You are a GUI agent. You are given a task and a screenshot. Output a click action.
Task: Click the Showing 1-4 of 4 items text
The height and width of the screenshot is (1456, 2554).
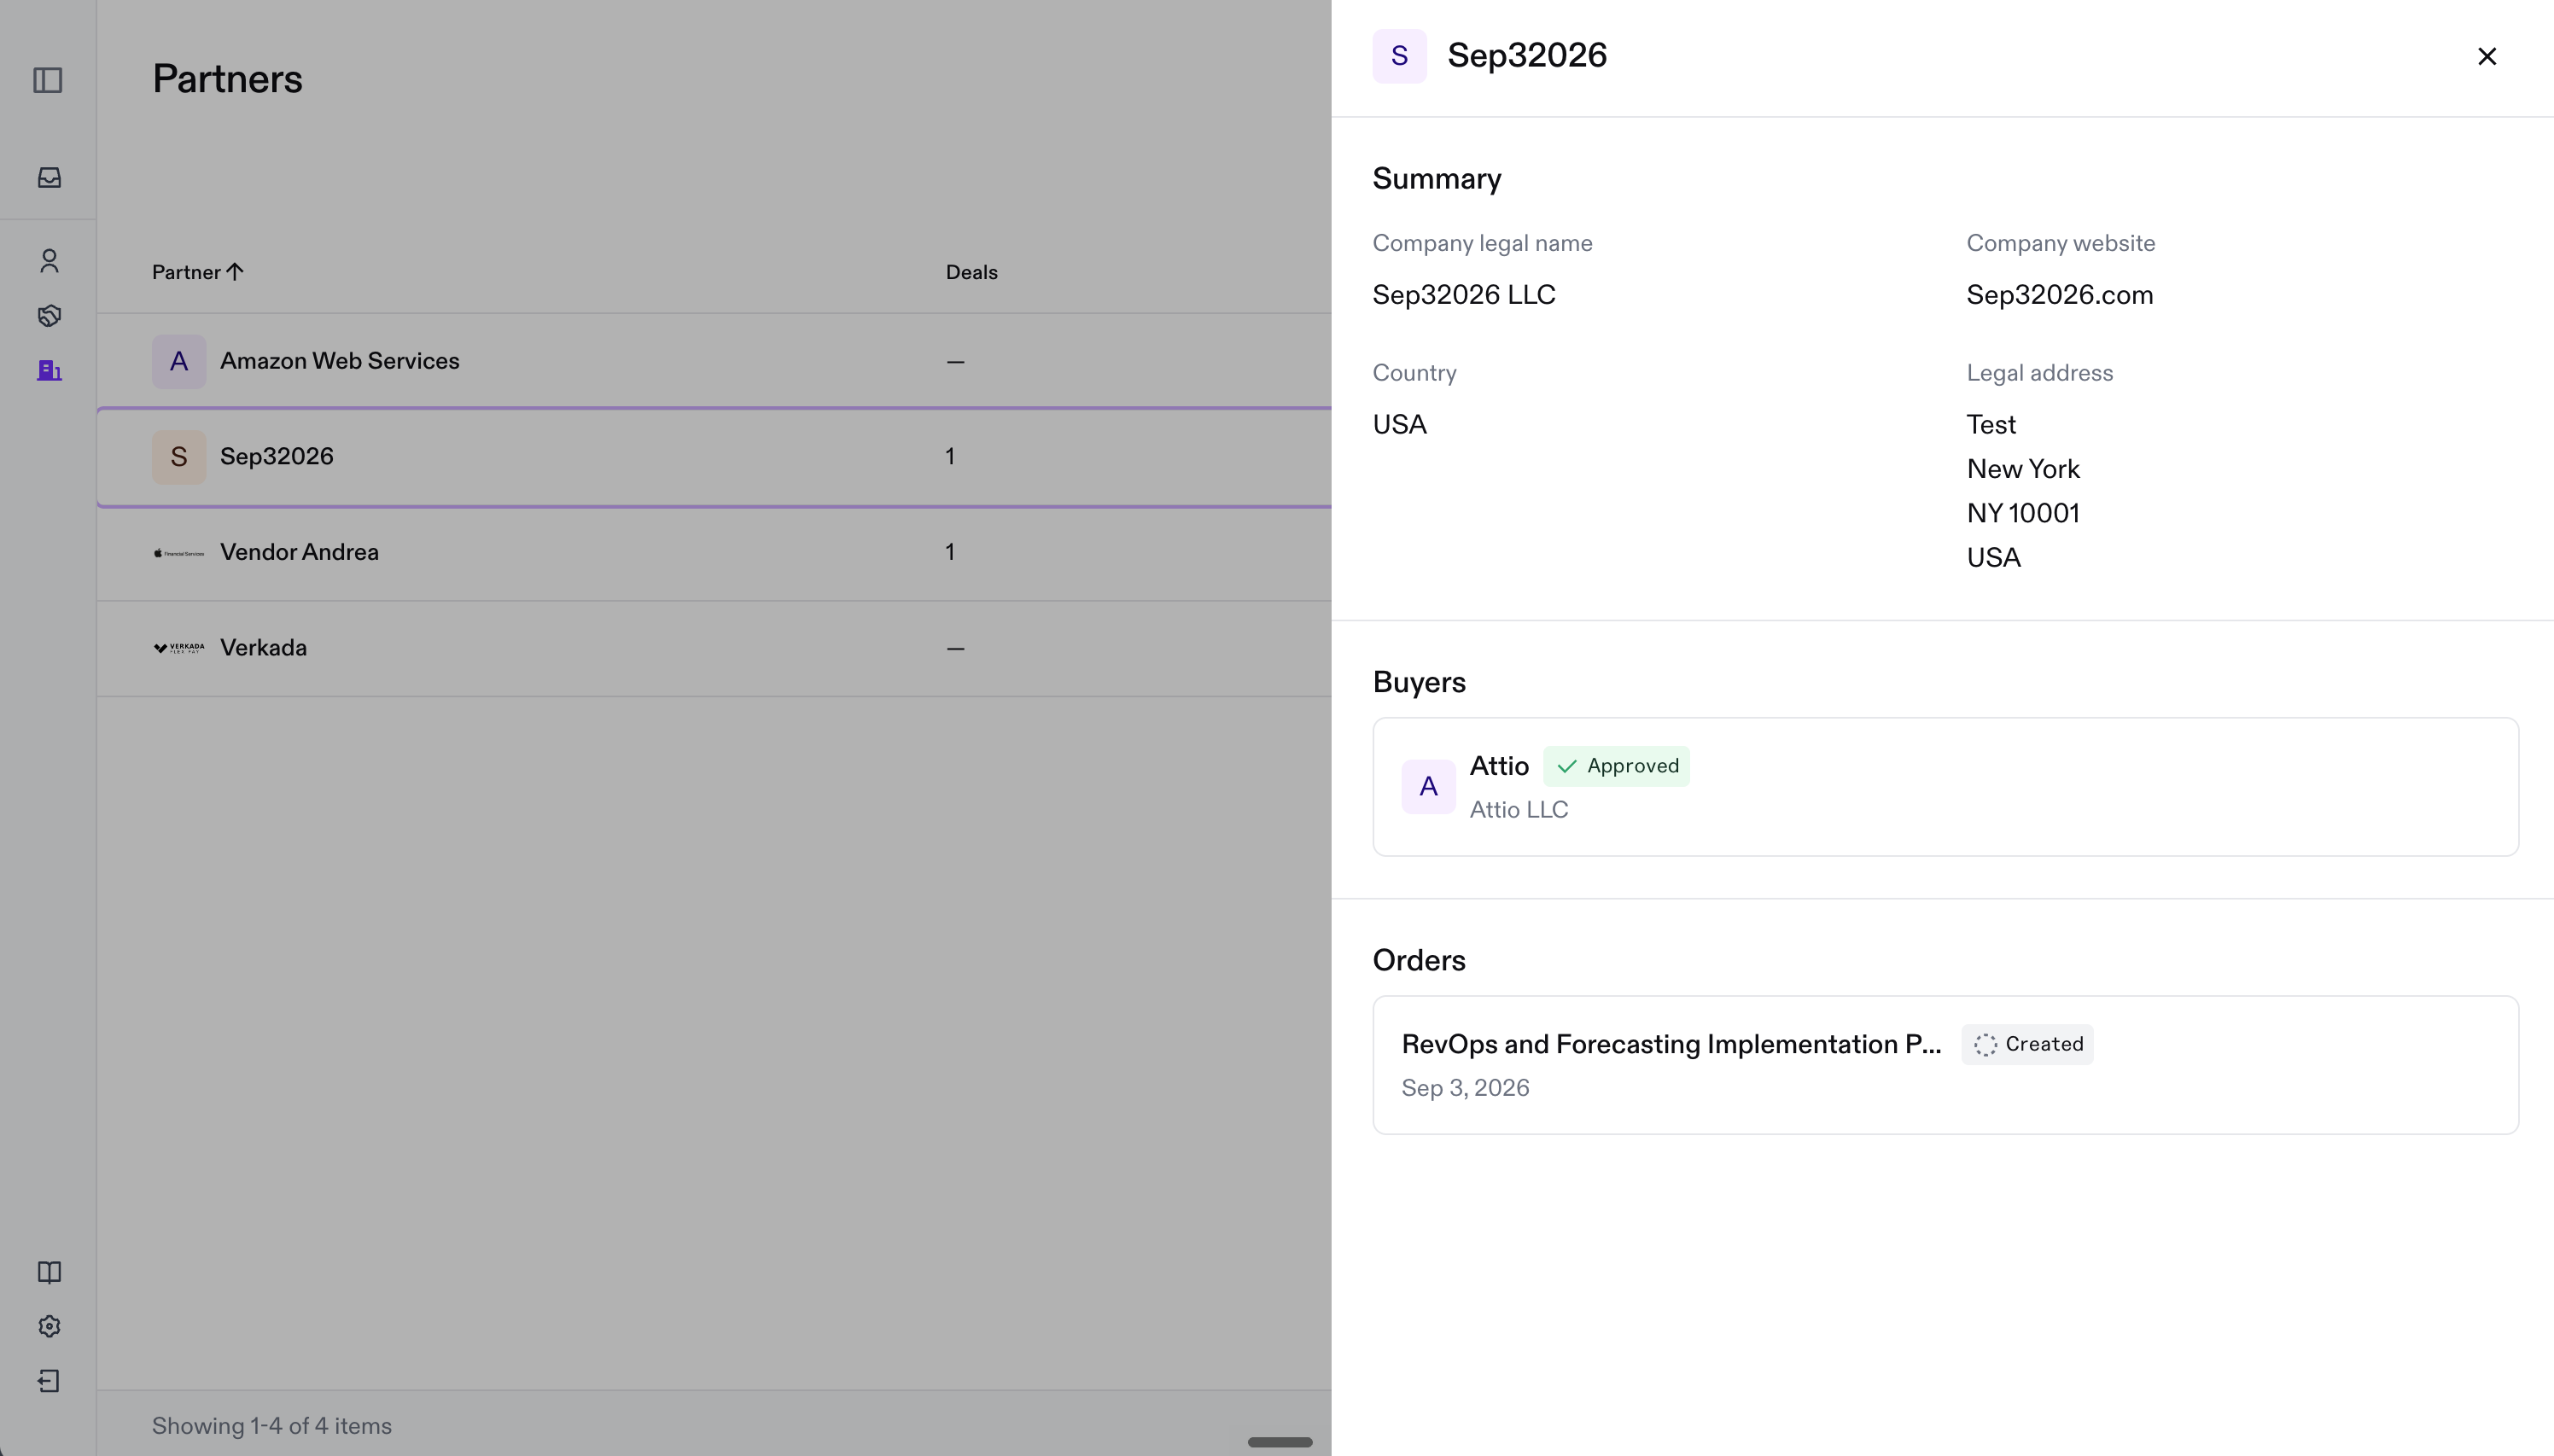pos(272,1426)
